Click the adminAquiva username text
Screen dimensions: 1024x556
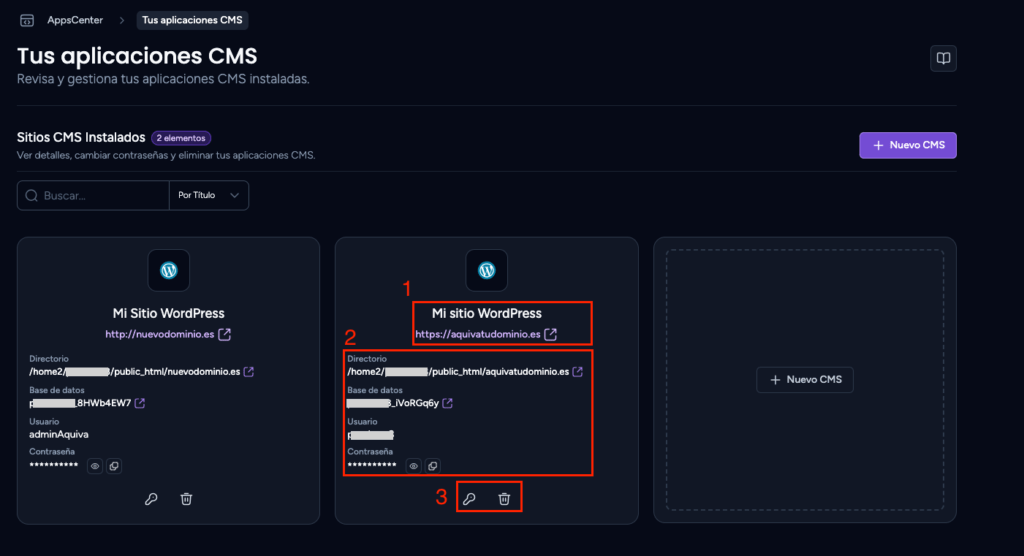pyautogui.click(x=59, y=434)
